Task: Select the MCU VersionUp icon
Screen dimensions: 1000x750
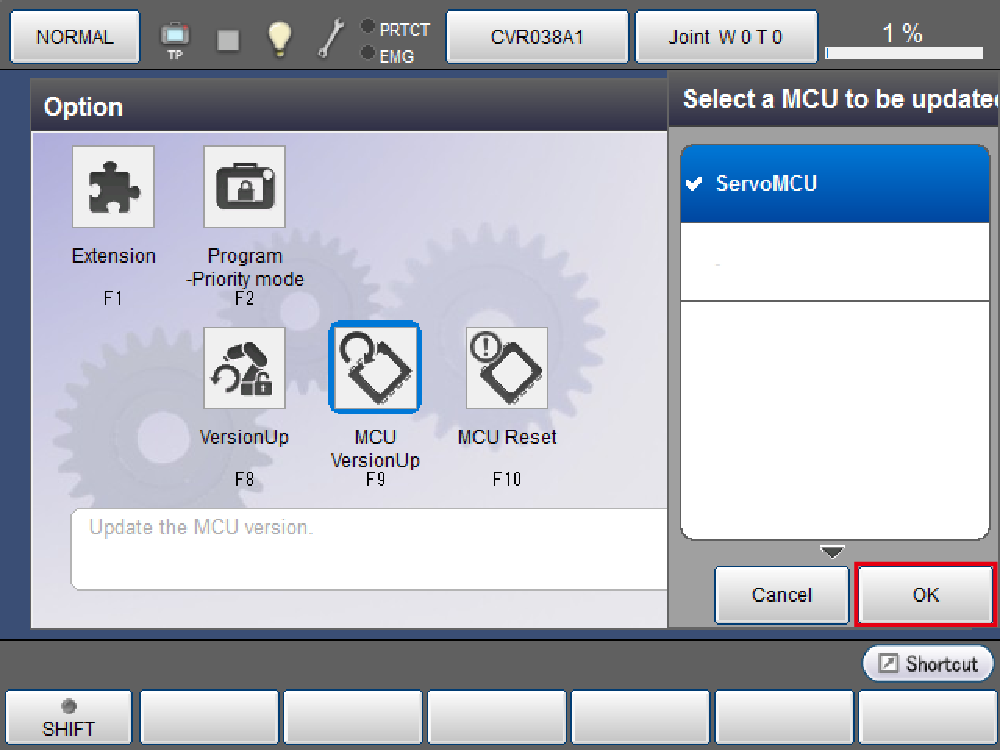Action: pyautogui.click(x=375, y=368)
